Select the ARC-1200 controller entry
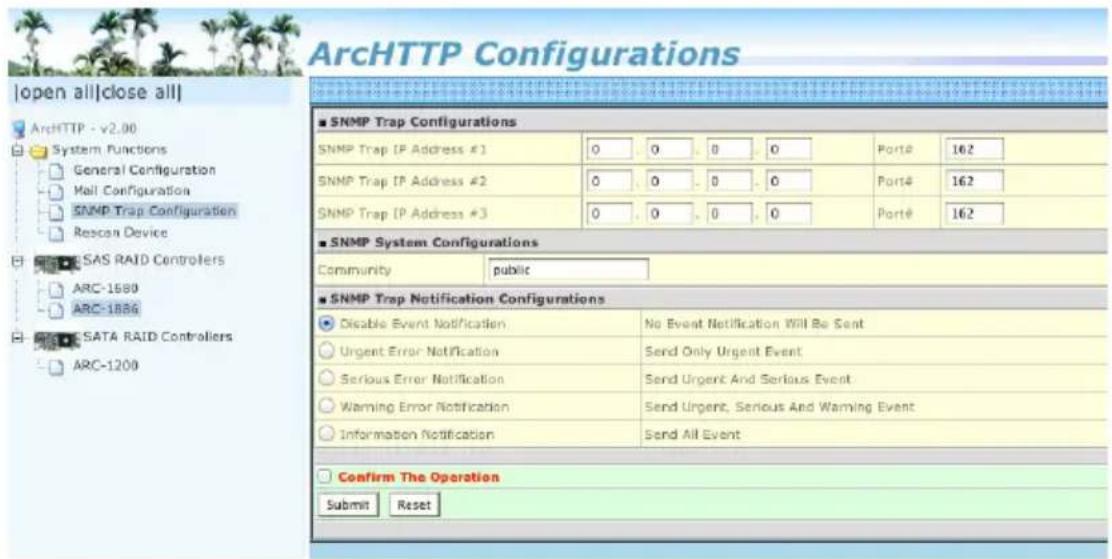This screenshot has height=559, width=1112. click(x=106, y=365)
